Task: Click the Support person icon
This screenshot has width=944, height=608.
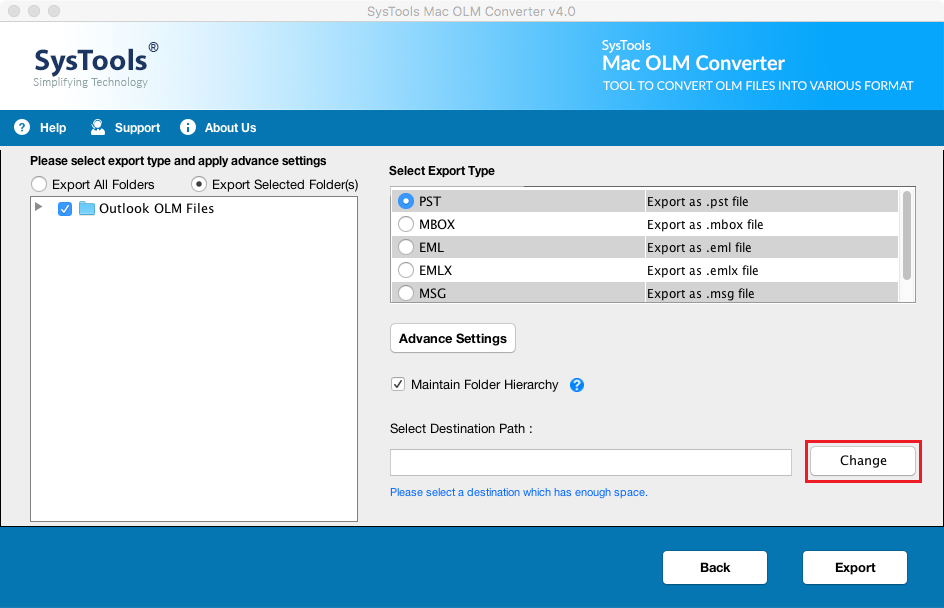Action: pos(98,127)
